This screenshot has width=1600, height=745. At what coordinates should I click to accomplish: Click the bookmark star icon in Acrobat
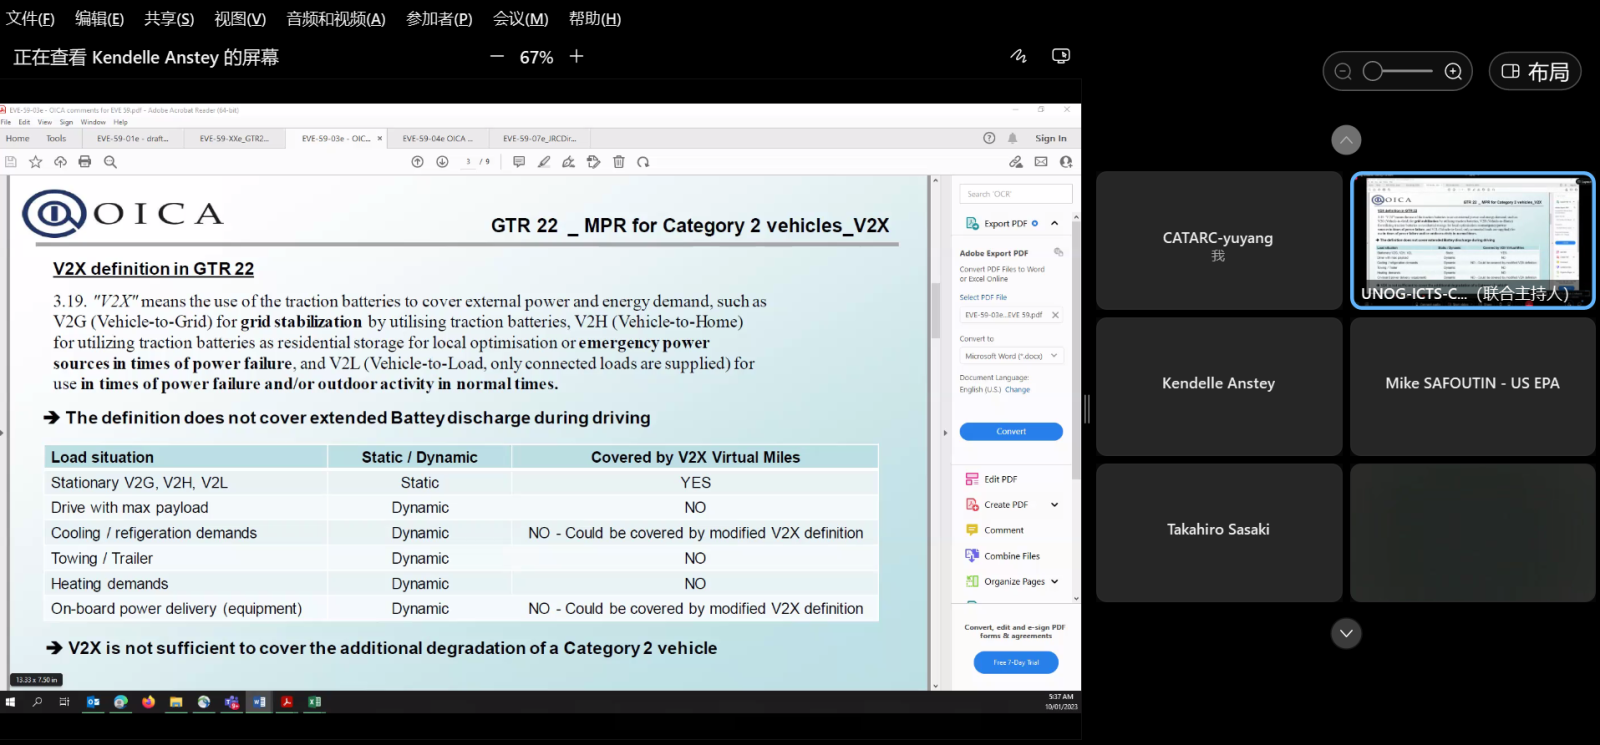(36, 162)
